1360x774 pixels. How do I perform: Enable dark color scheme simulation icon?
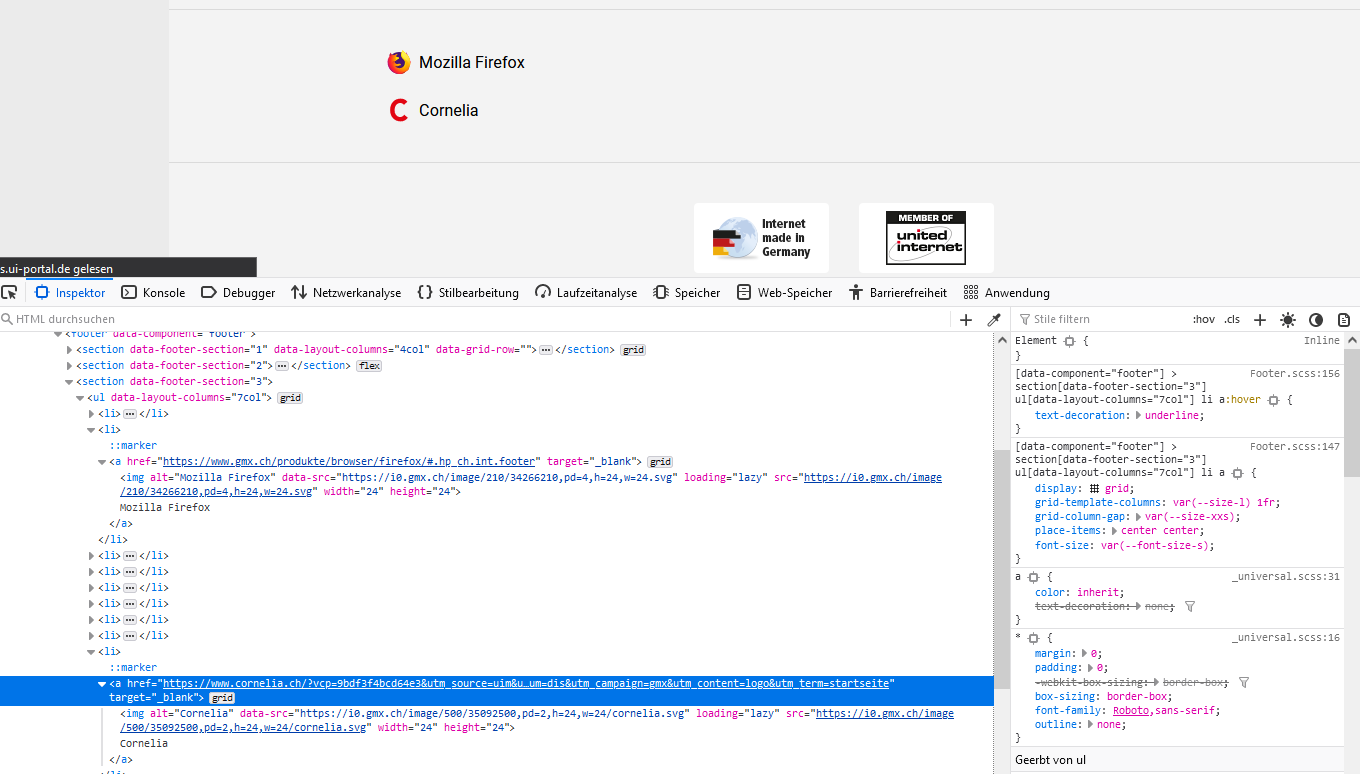pyautogui.click(x=1316, y=319)
